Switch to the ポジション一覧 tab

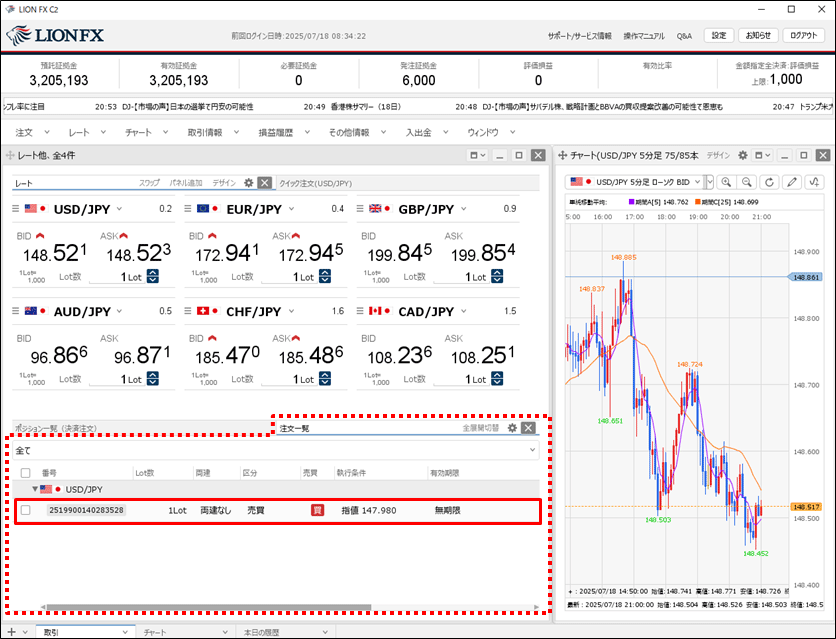pyautogui.click(x=56, y=428)
